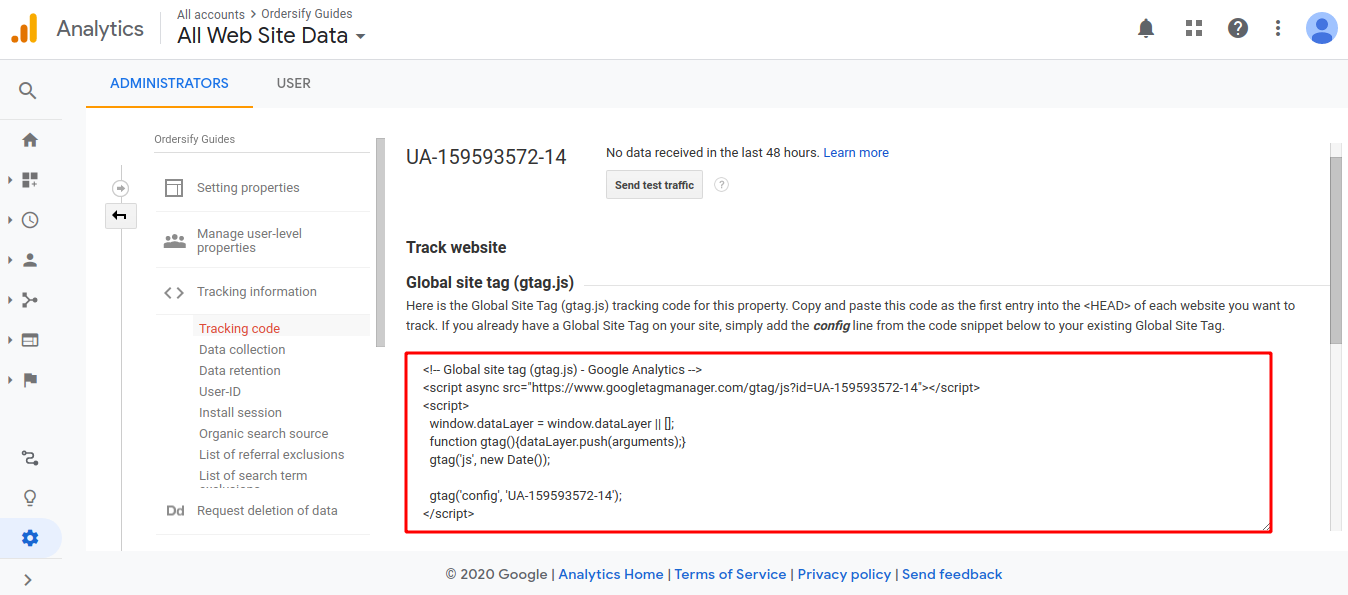Open List of referral exclusions
The height and width of the screenshot is (595, 1348).
point(272,455)
